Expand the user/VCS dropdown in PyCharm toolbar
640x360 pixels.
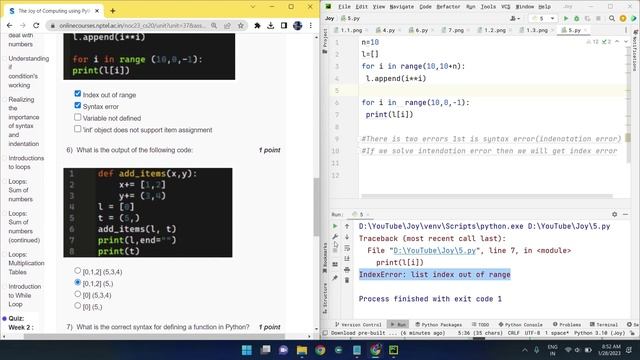(515, 18)
